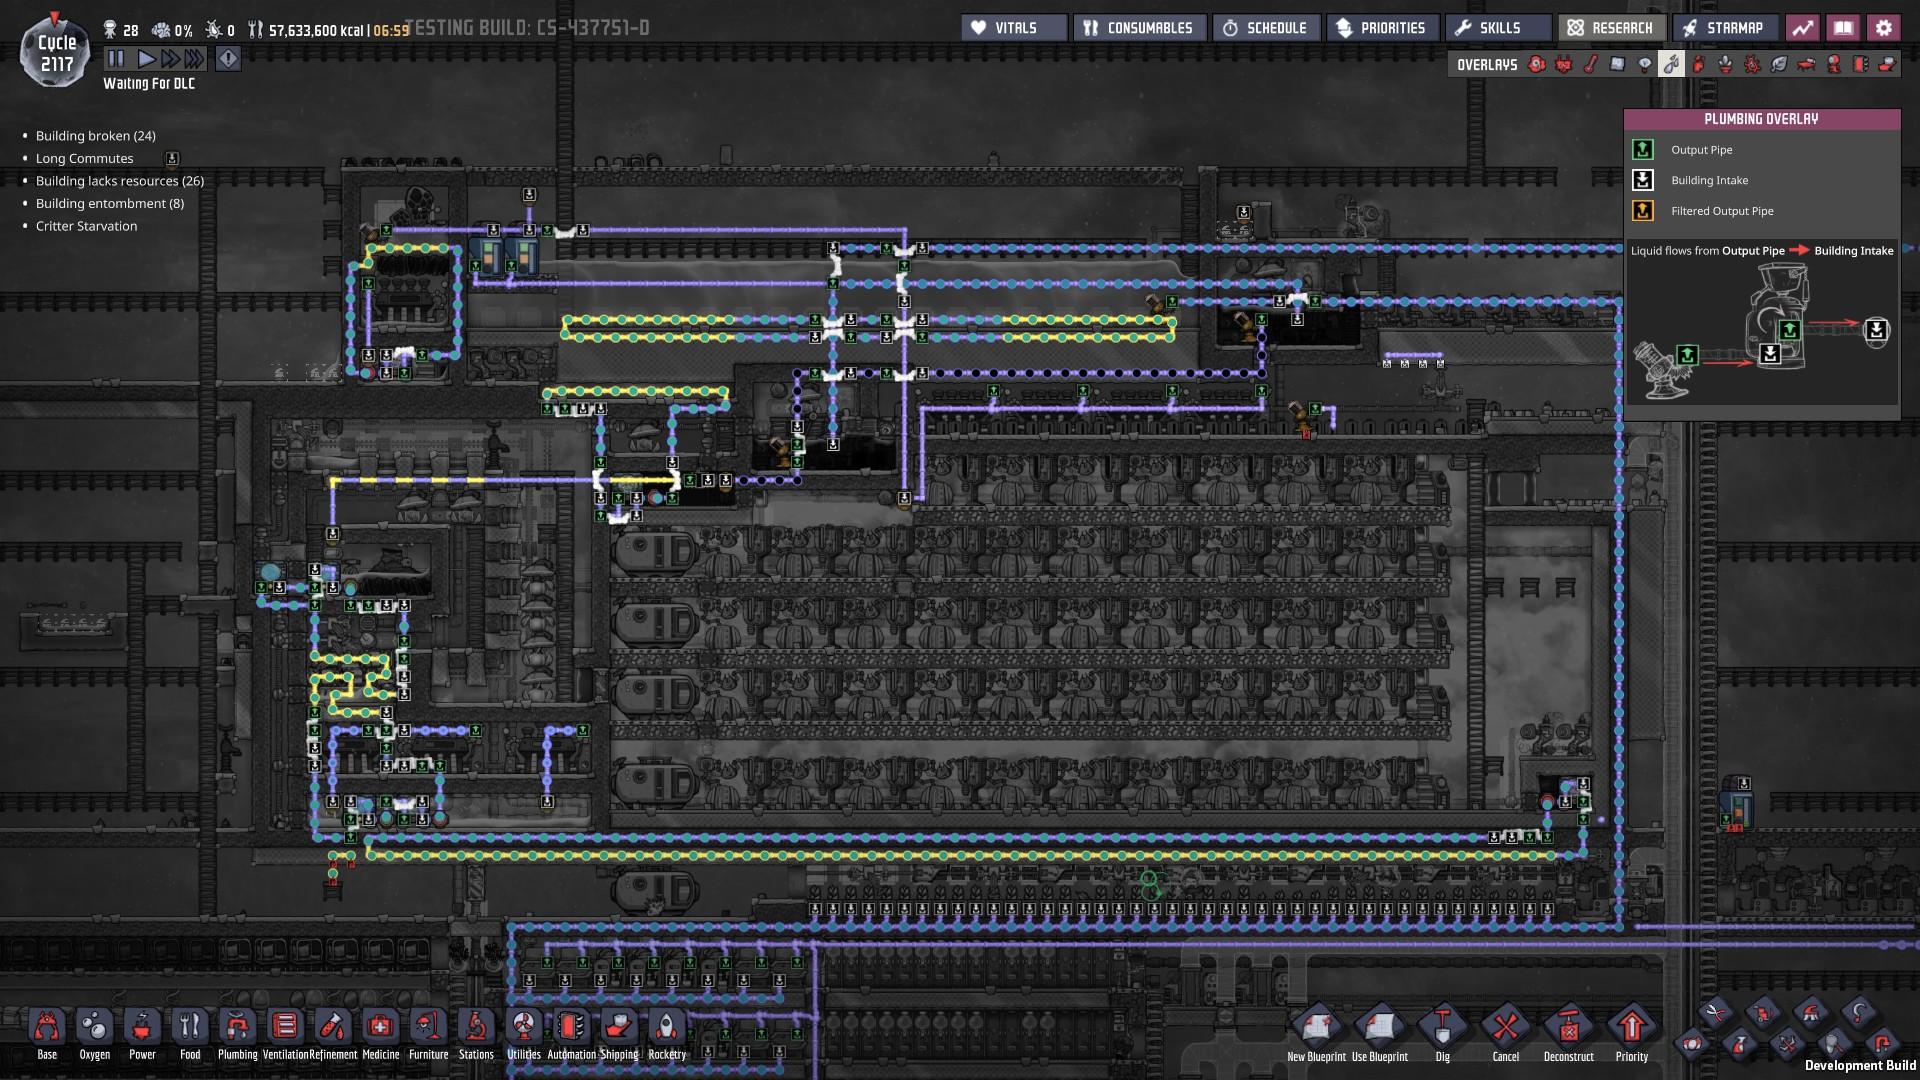Open the database book icon
Screen dimensions: 1920x1080
pos(1843,28)
